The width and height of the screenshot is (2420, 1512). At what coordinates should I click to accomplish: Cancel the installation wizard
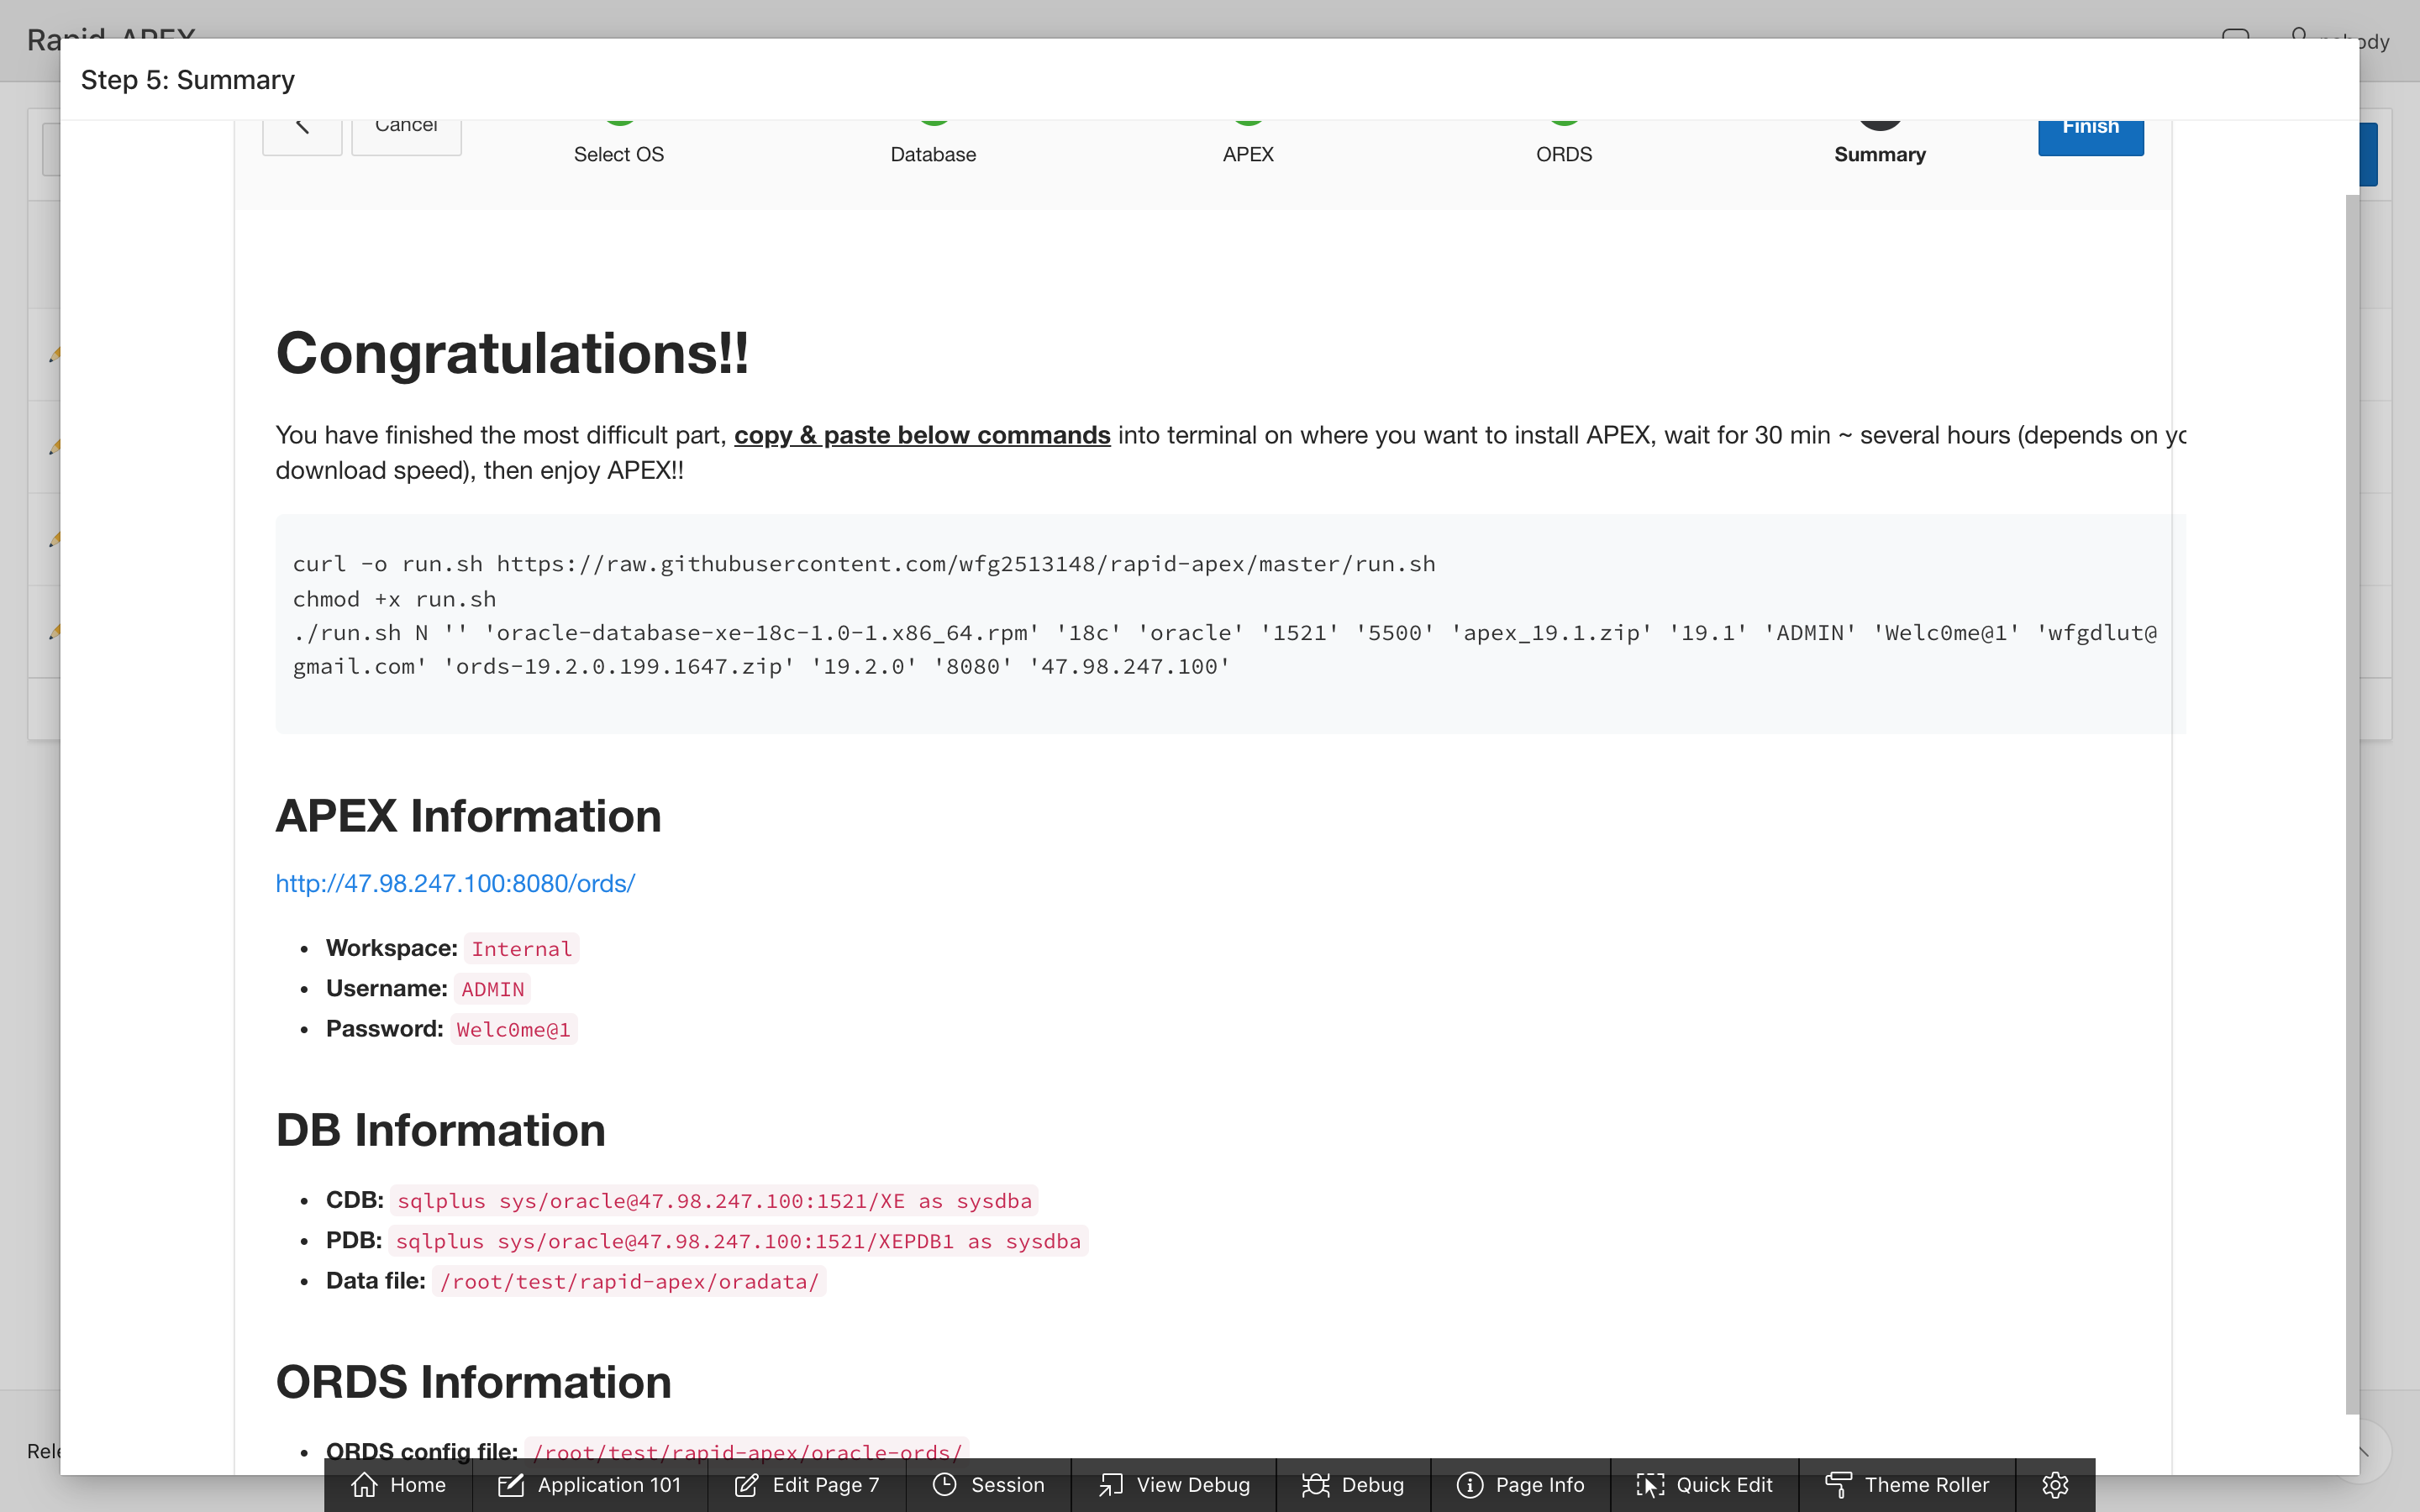406,132
